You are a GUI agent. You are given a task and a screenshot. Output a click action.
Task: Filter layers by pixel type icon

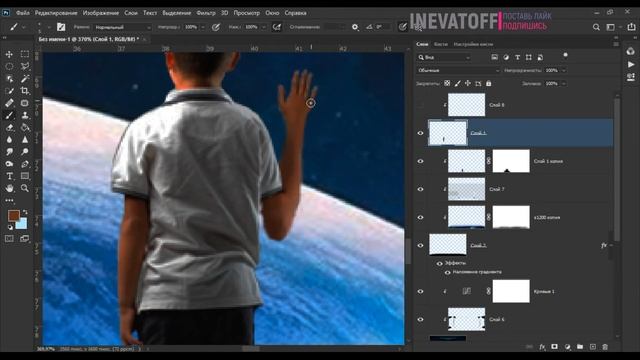point(495,57)
